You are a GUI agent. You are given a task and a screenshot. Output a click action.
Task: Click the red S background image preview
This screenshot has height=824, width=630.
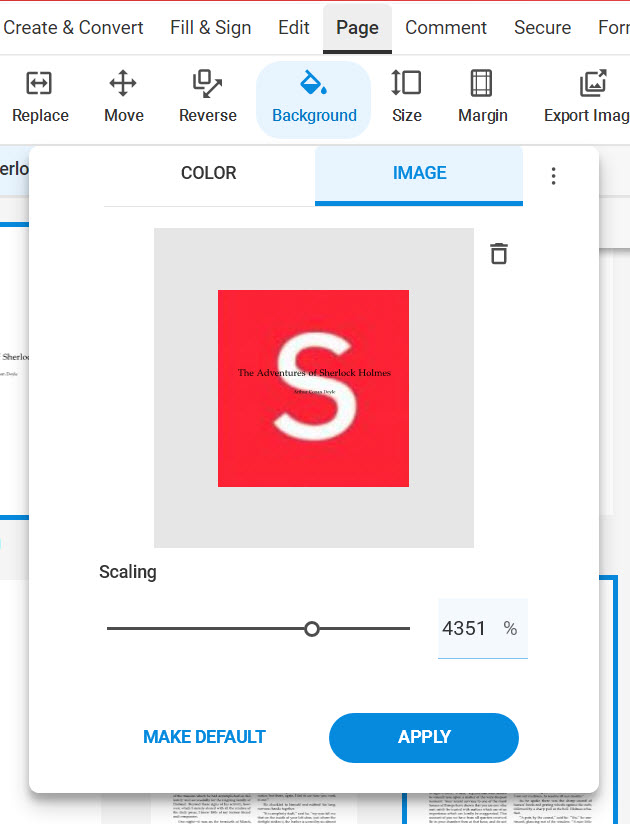[313, 388]
